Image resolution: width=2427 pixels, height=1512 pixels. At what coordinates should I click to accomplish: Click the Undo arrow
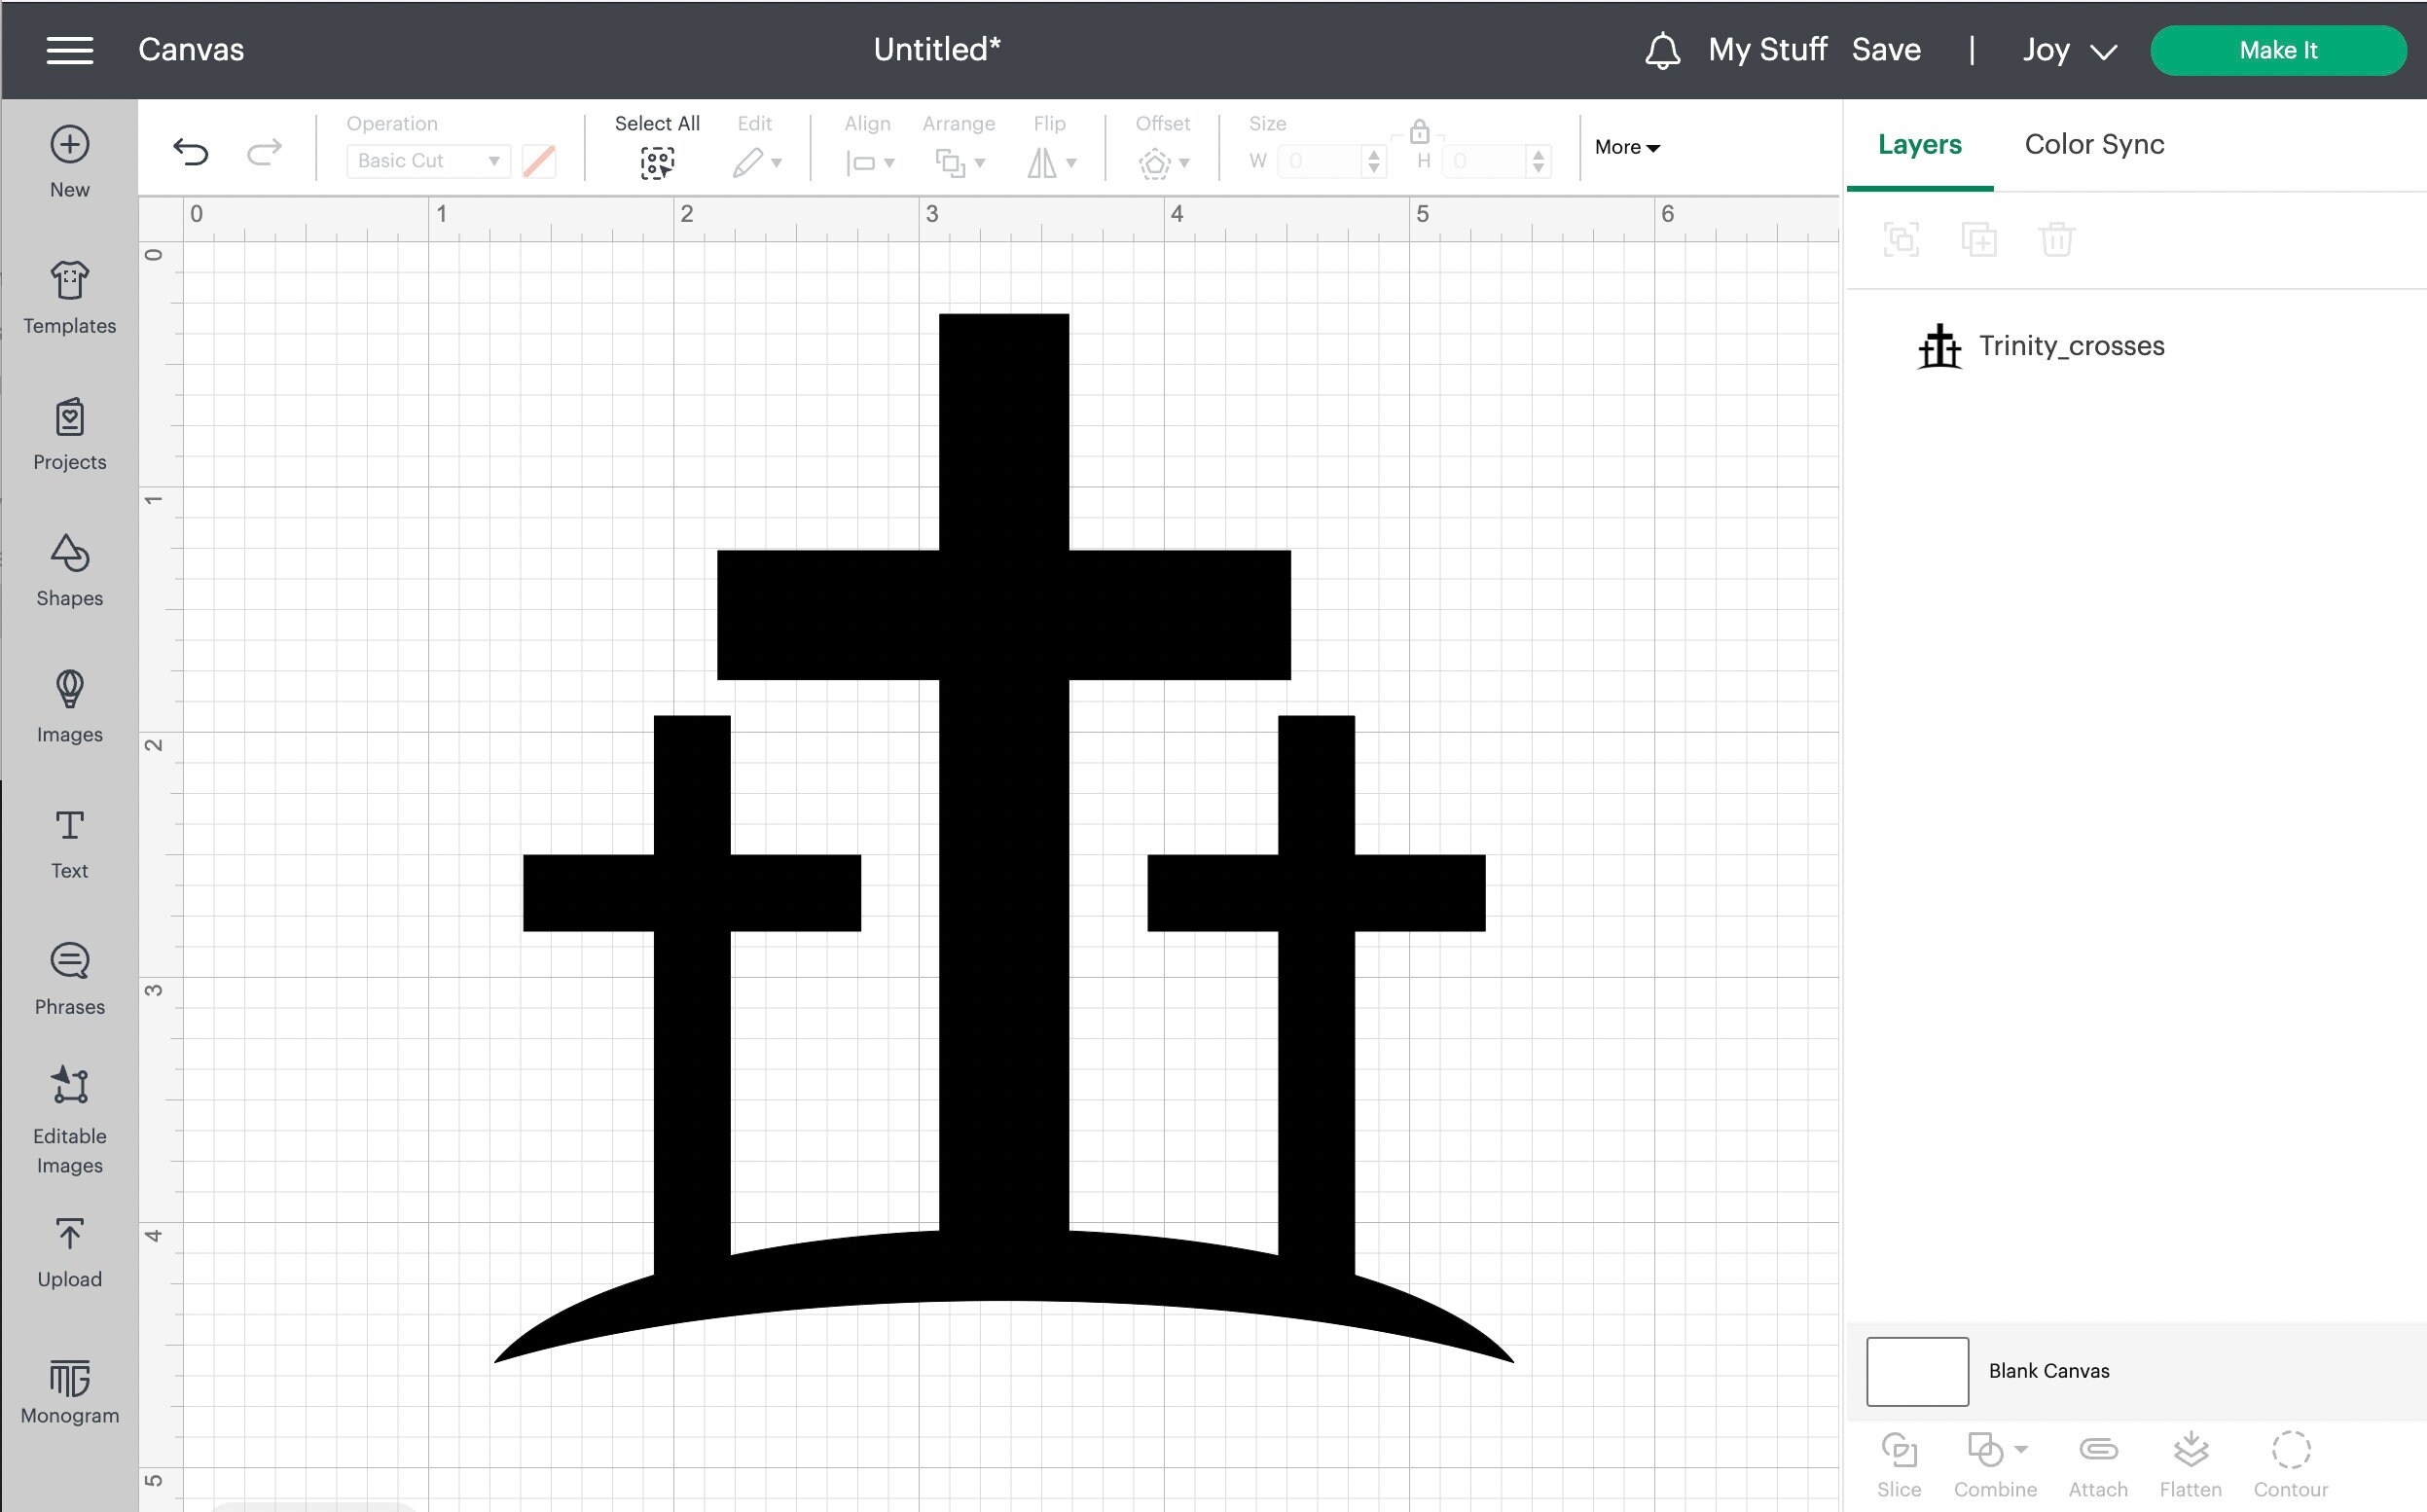pos(192,151)
